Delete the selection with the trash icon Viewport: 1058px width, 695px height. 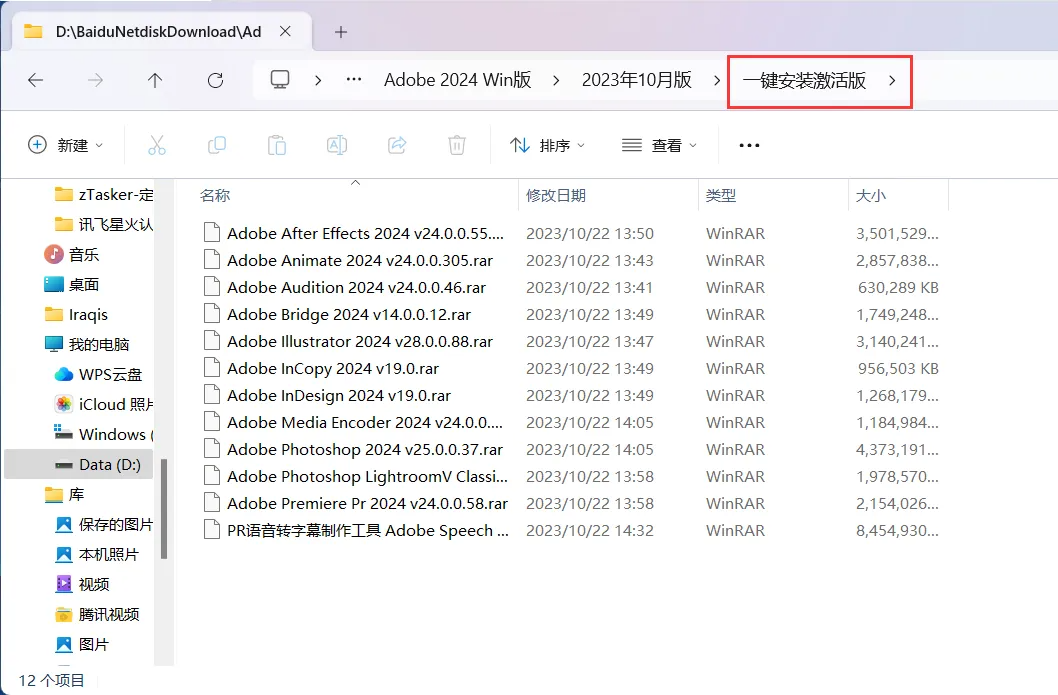point(456,145)
